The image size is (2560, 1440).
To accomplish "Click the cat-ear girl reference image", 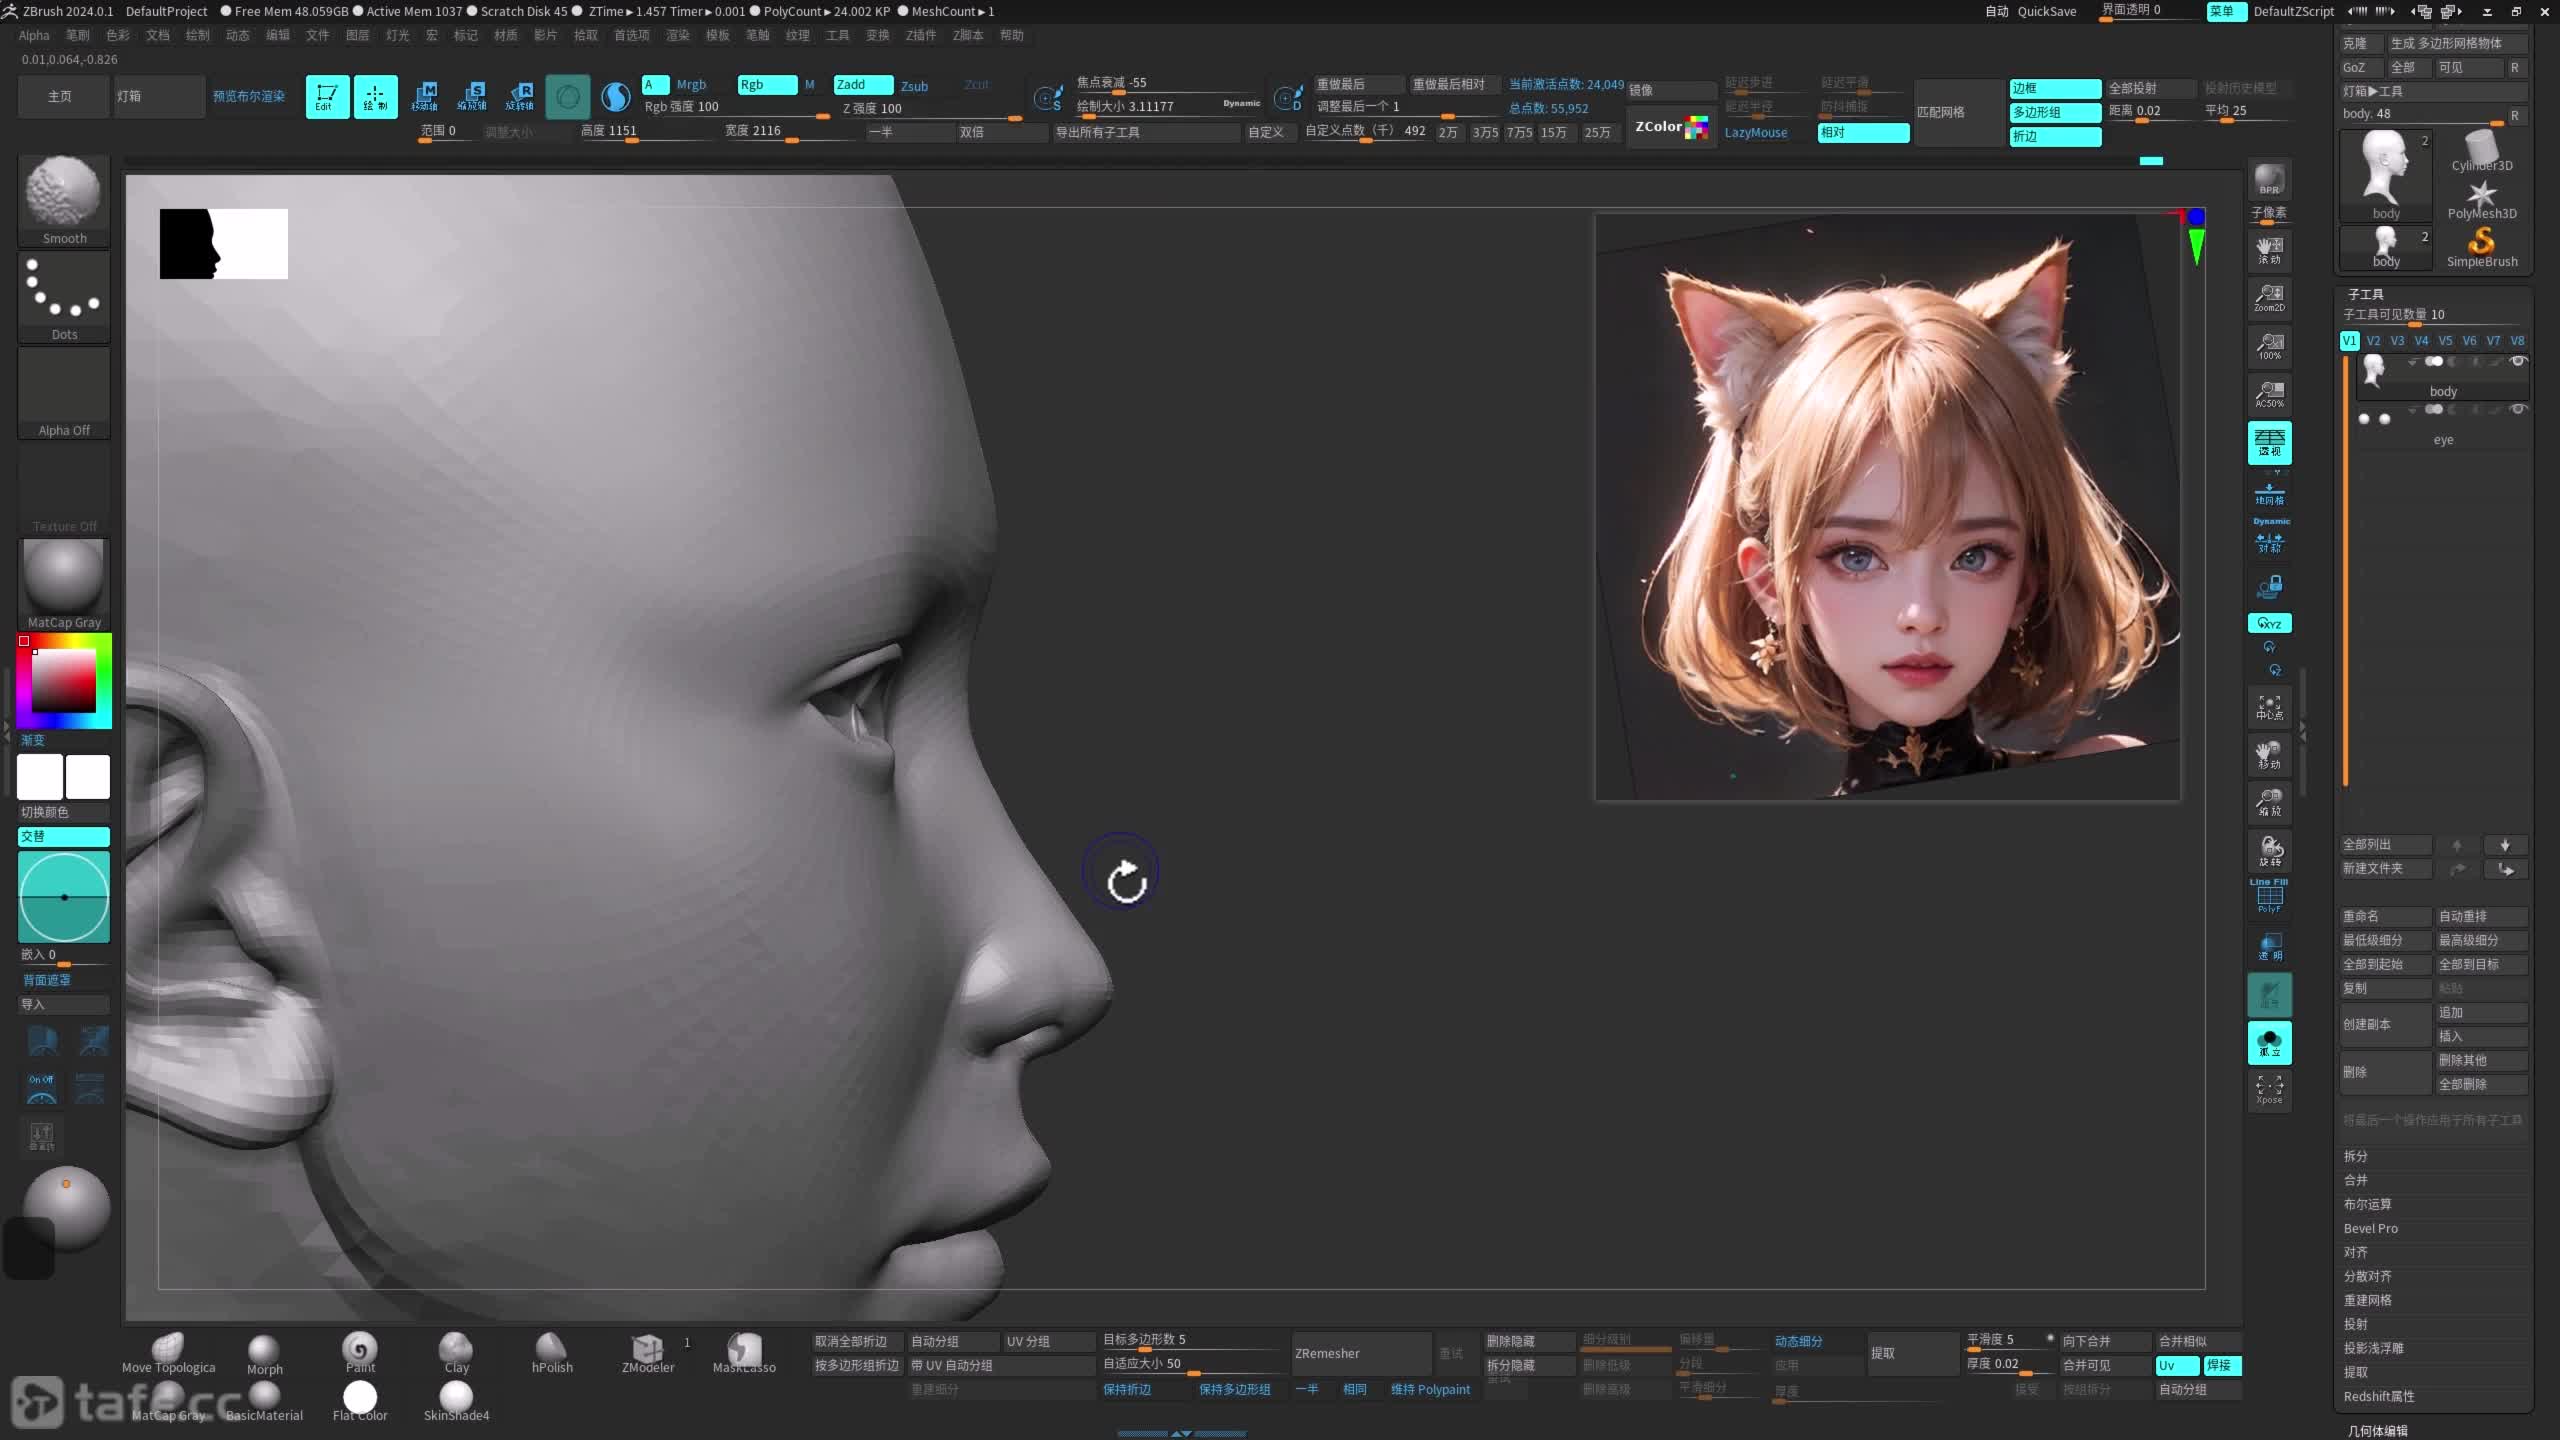I will 1888,506.
